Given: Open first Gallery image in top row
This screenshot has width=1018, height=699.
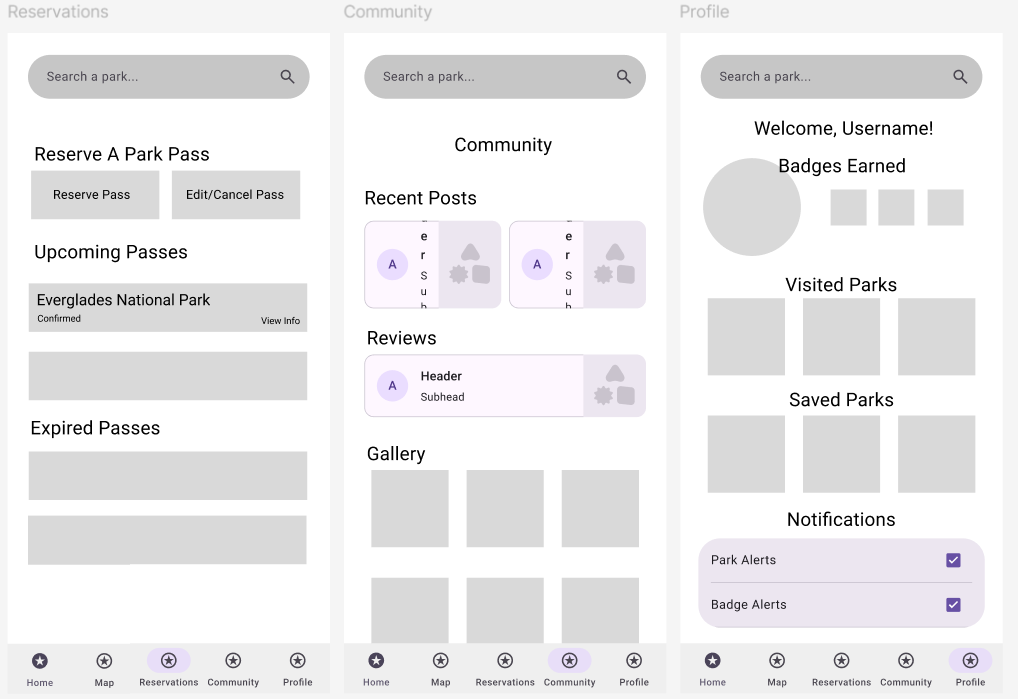Looking at the screenshot, I should [410, 509].
